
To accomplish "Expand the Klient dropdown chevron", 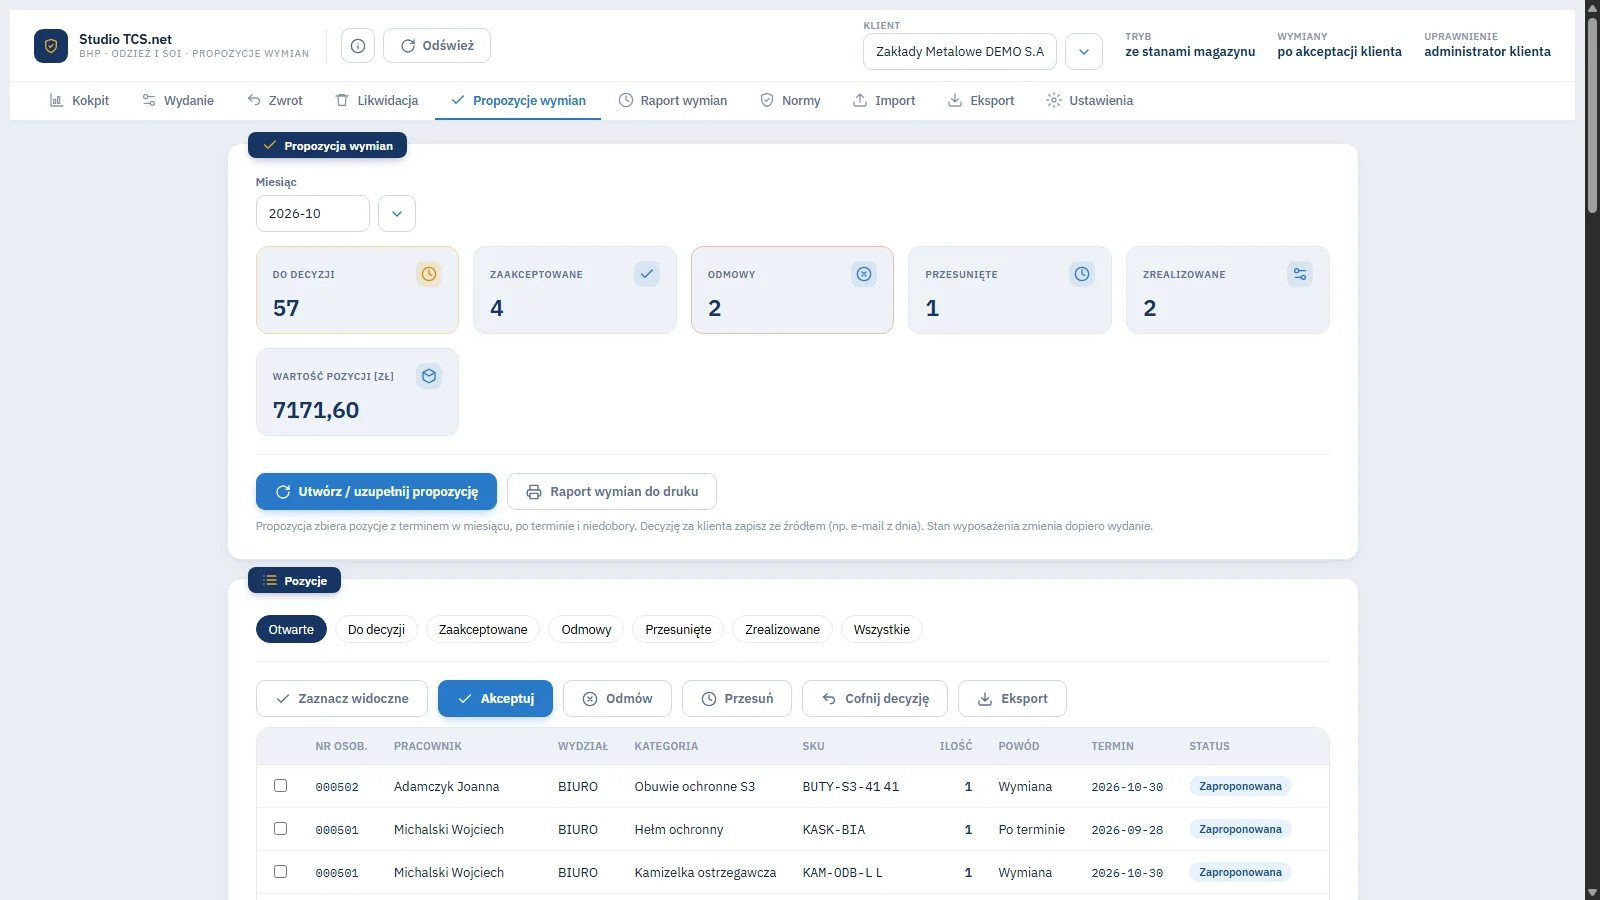I will [1084, 51].
